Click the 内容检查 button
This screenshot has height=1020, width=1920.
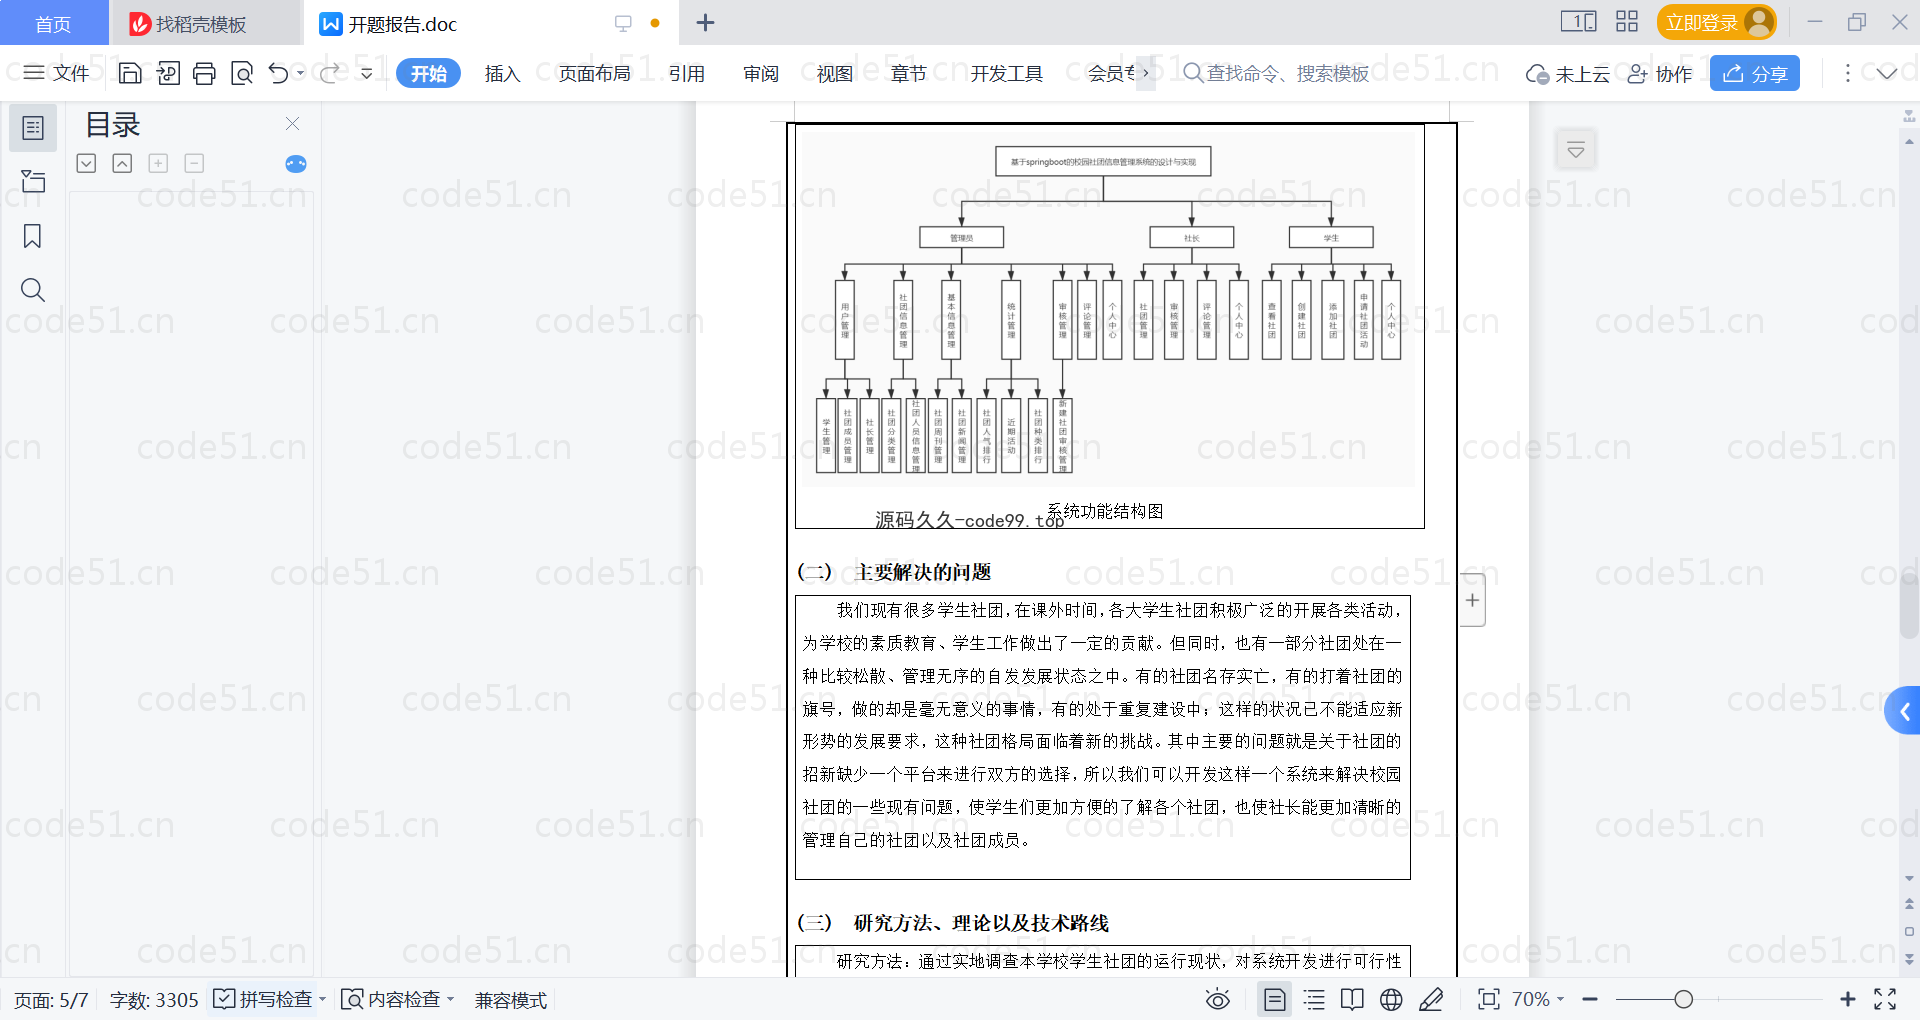coord(391,999)
